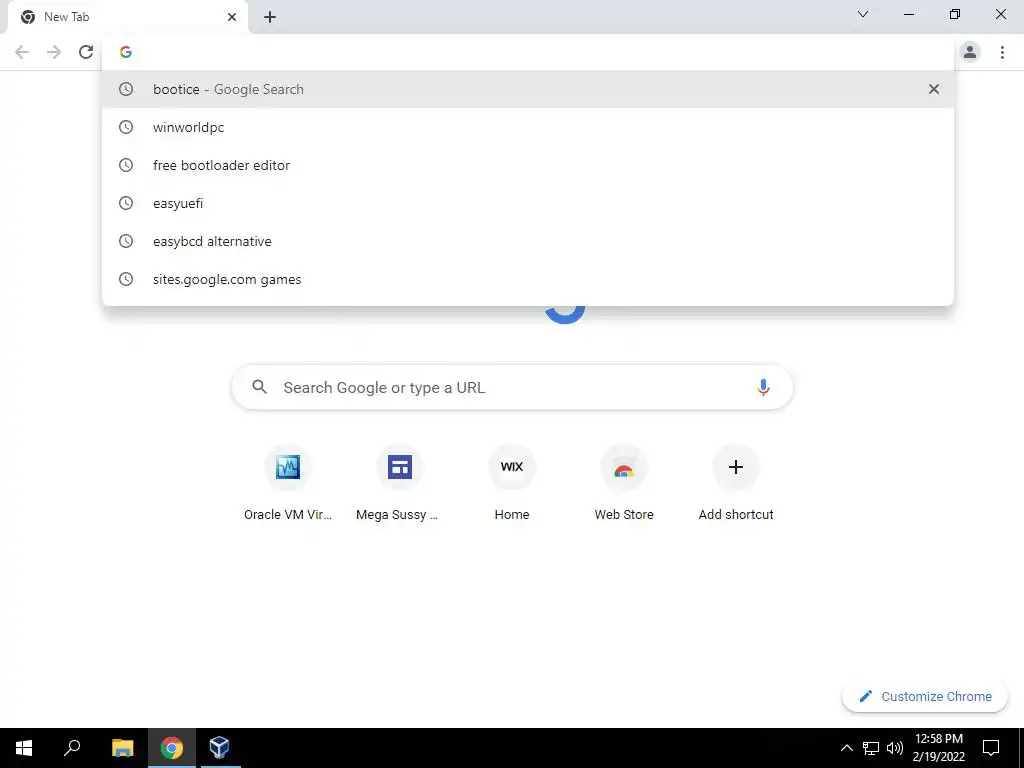Select the bootice search suggestion
The width and height of the screenshot is (1024, 768).
[x=528, y=89]
